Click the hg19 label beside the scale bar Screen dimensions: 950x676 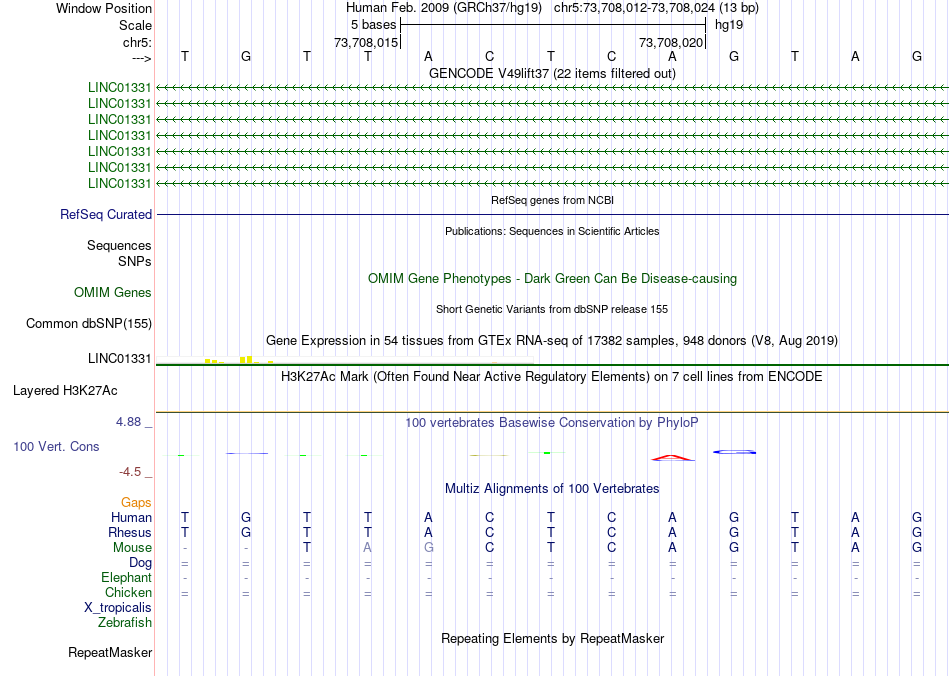(729, 25)
